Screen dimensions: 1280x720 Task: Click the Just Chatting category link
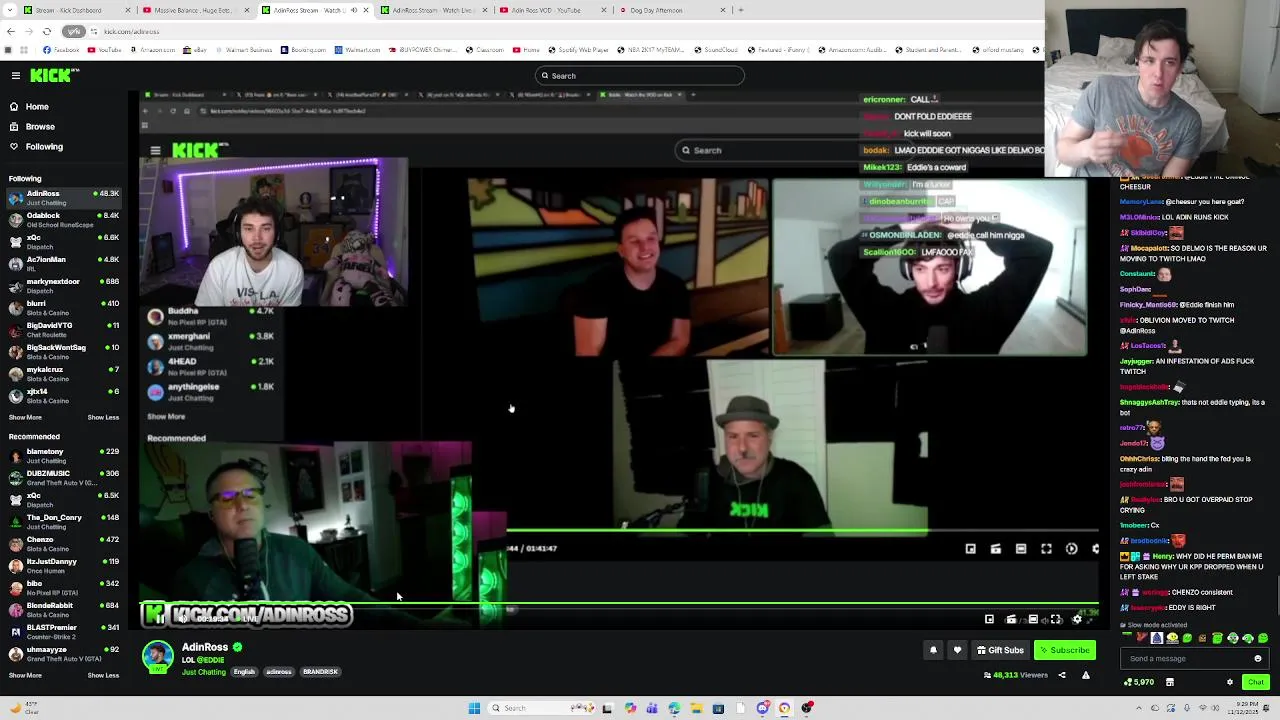[204, 672]
